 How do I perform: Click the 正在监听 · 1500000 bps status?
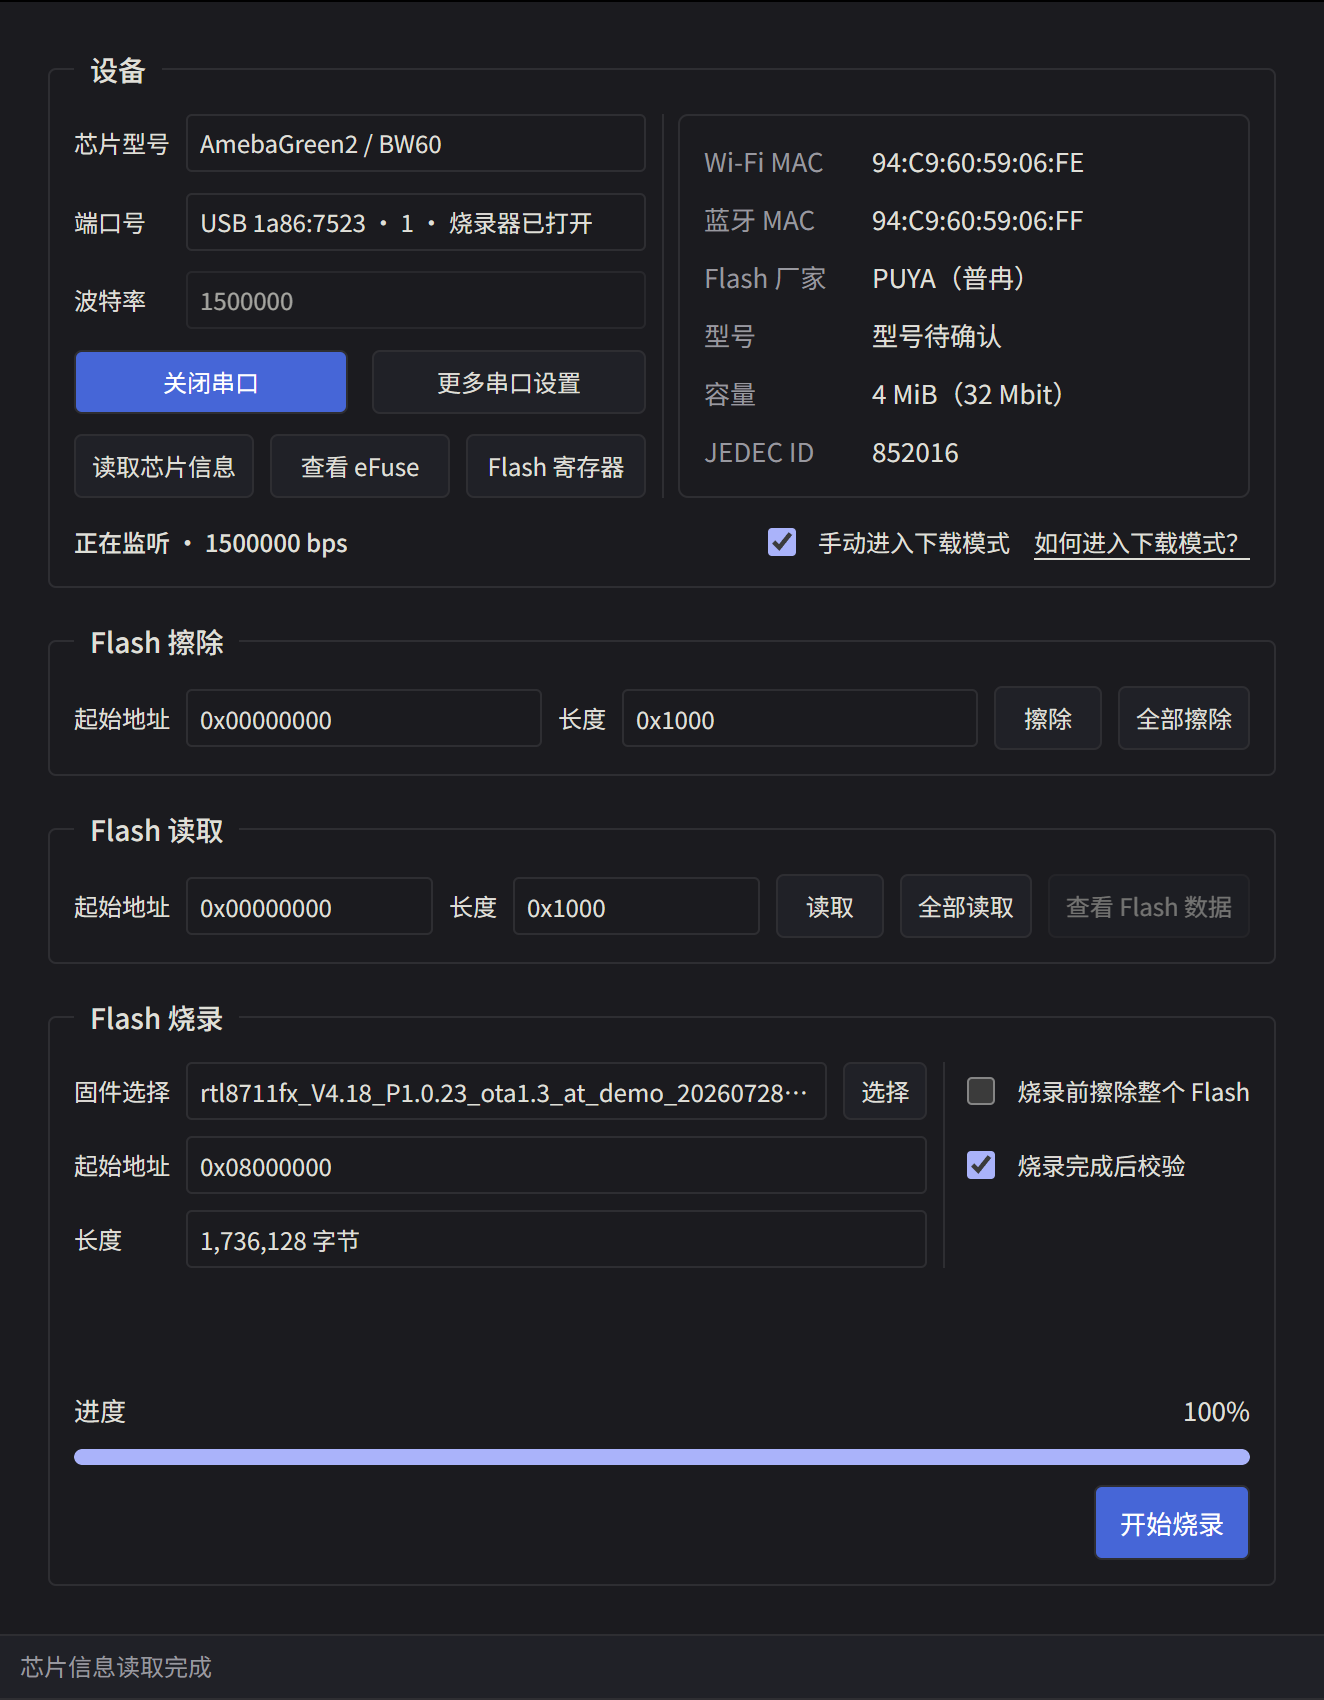211,543
